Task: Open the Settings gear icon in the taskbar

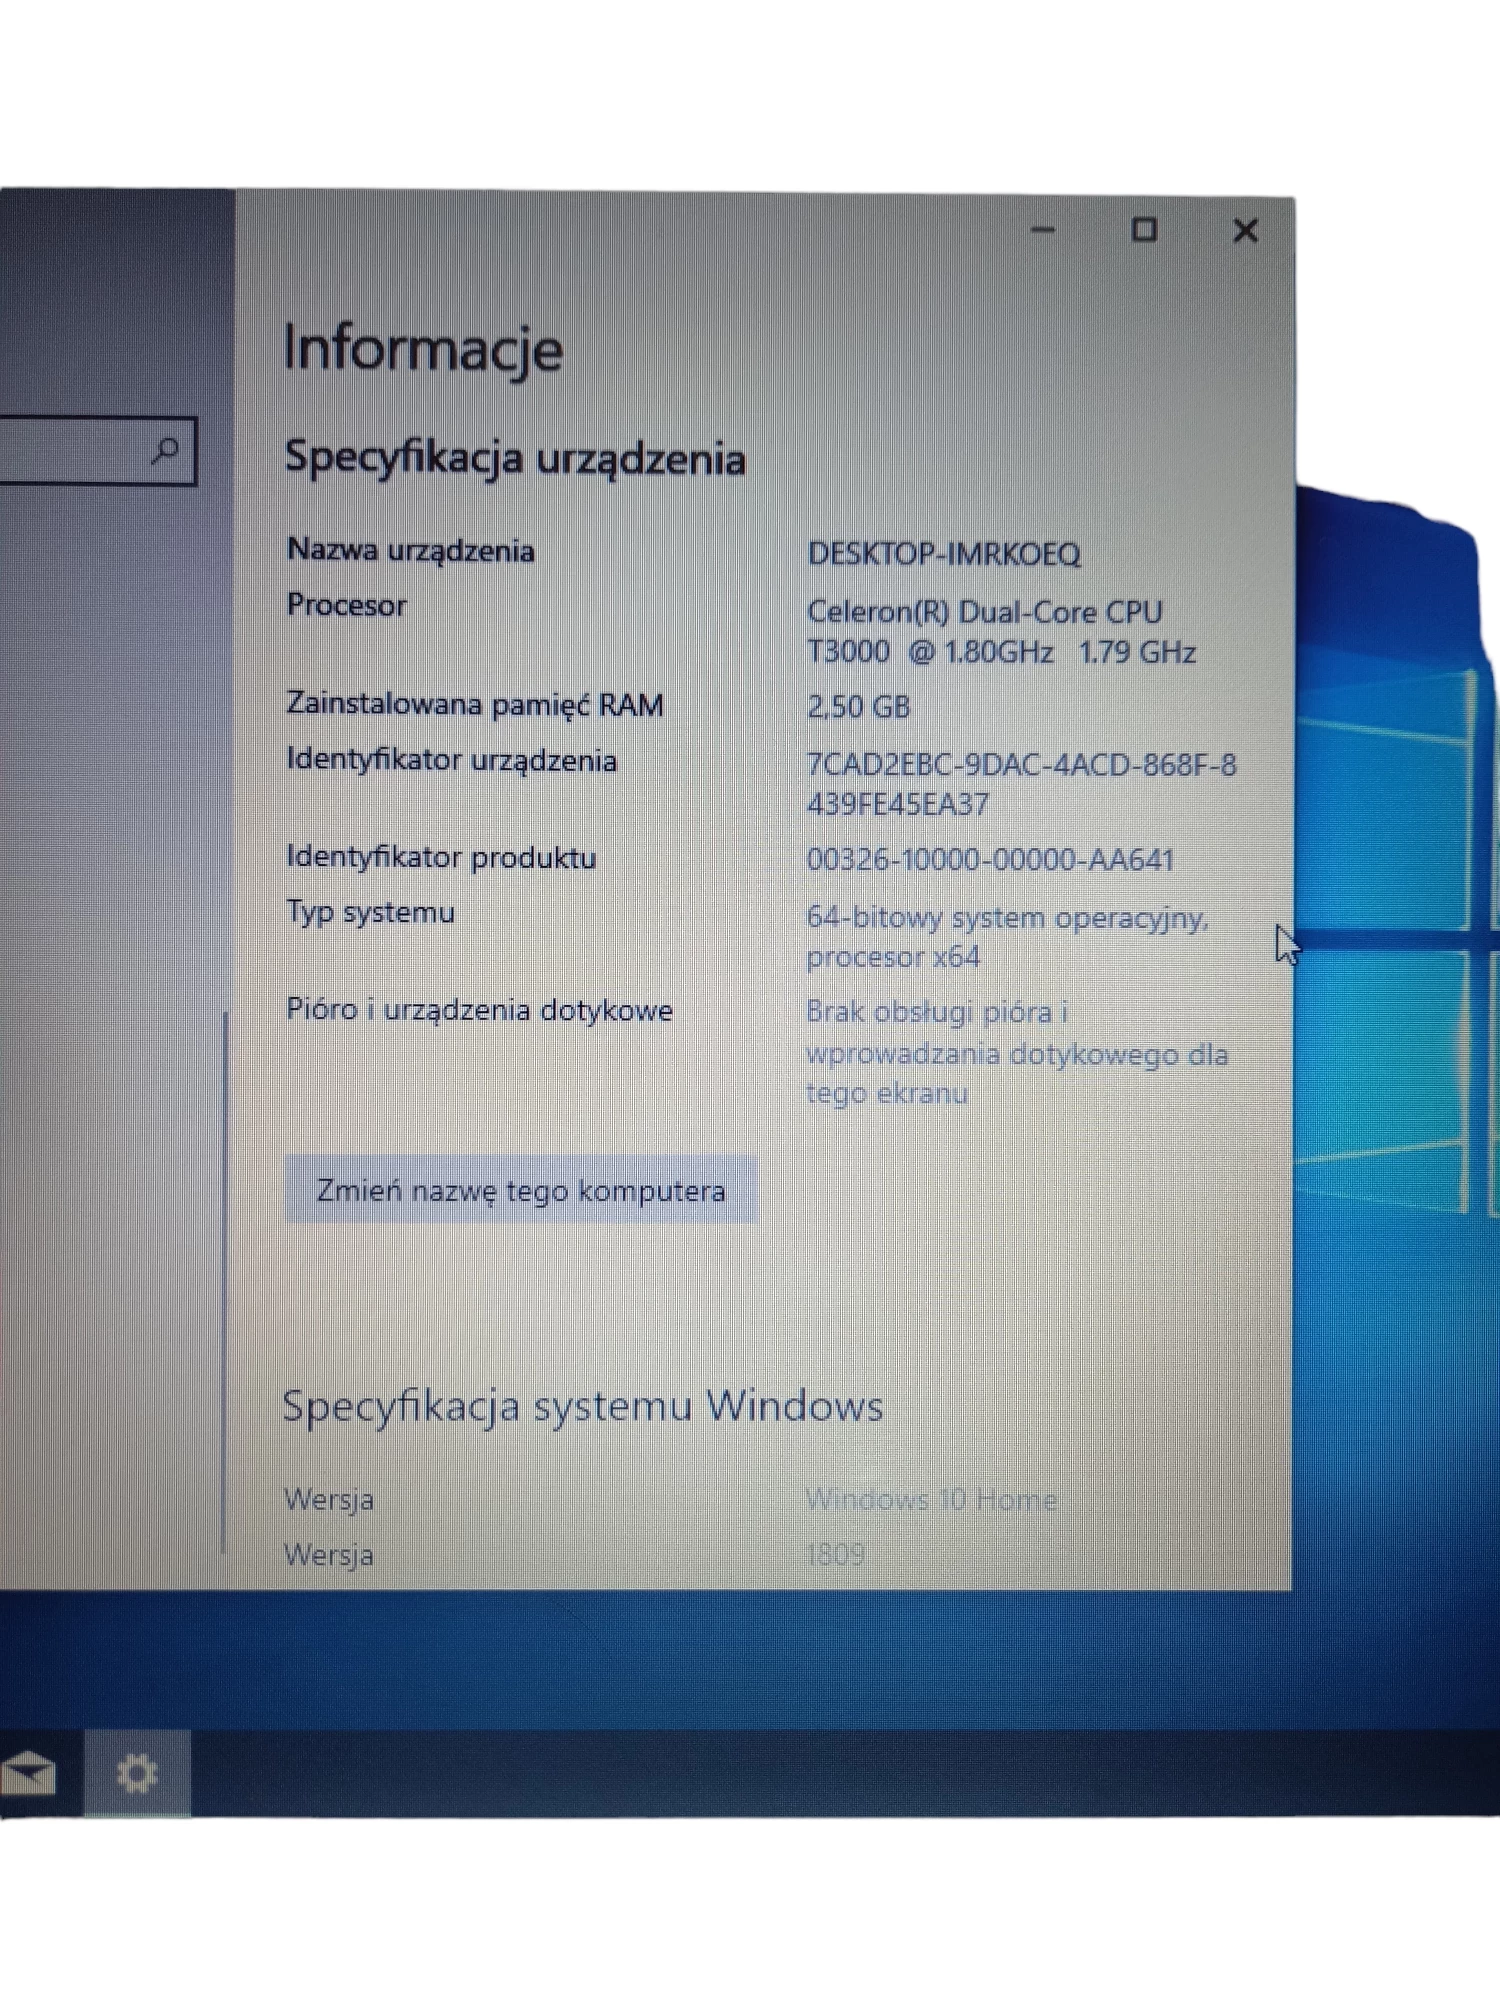Action: [x=136, y=1774]
